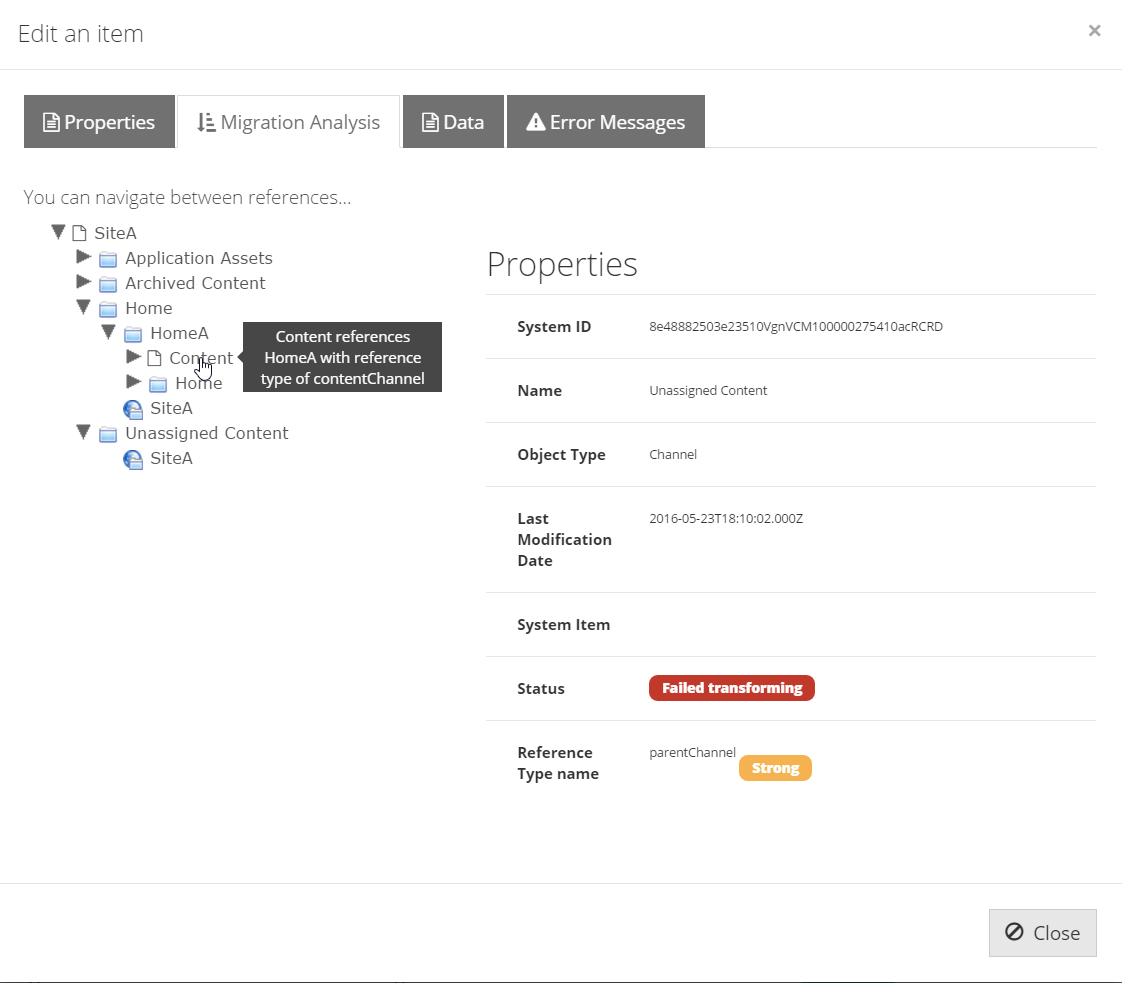Image resolution: width=1122 pixels, height=983 pixels.
Task: Click the Archived Content folder icon
Action: (108, 284)
